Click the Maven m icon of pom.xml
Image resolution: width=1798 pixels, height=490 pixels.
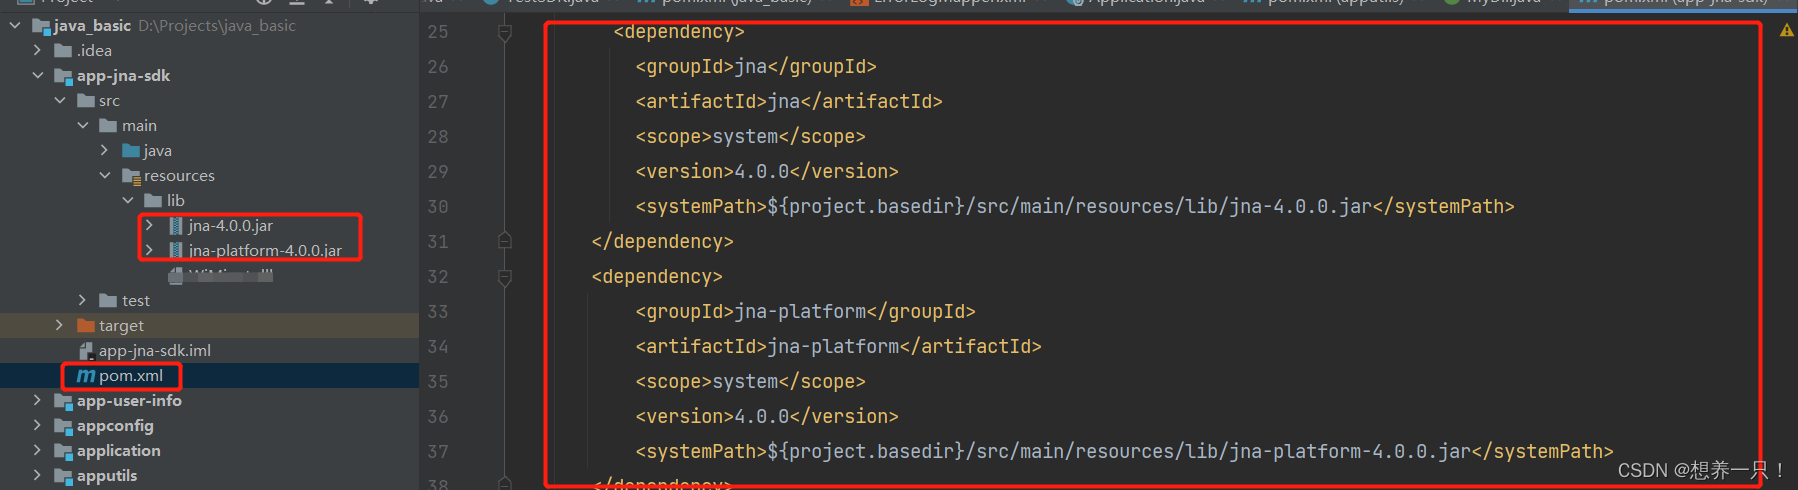(x=86, y=376)
